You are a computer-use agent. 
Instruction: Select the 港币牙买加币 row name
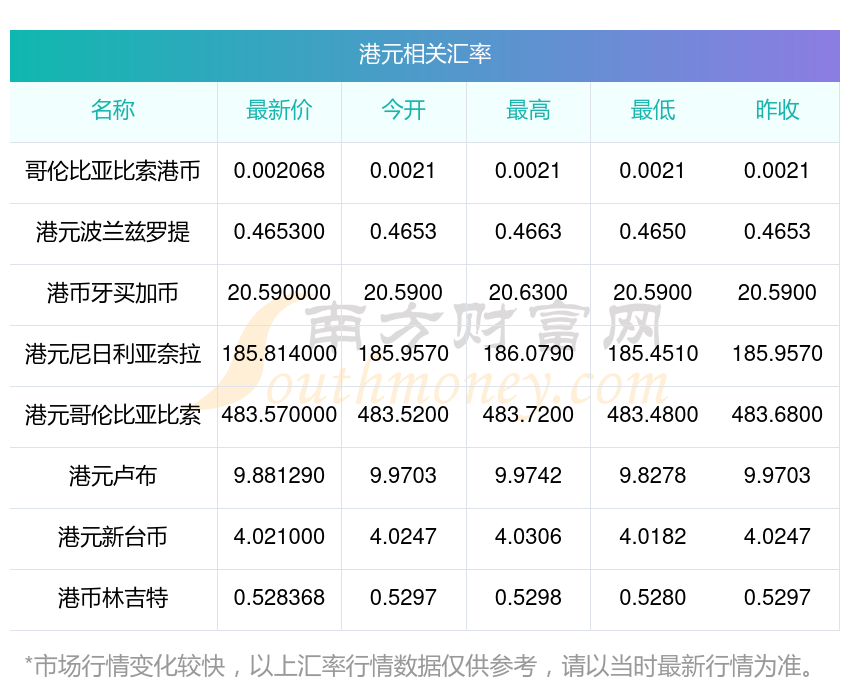(113, 293)
